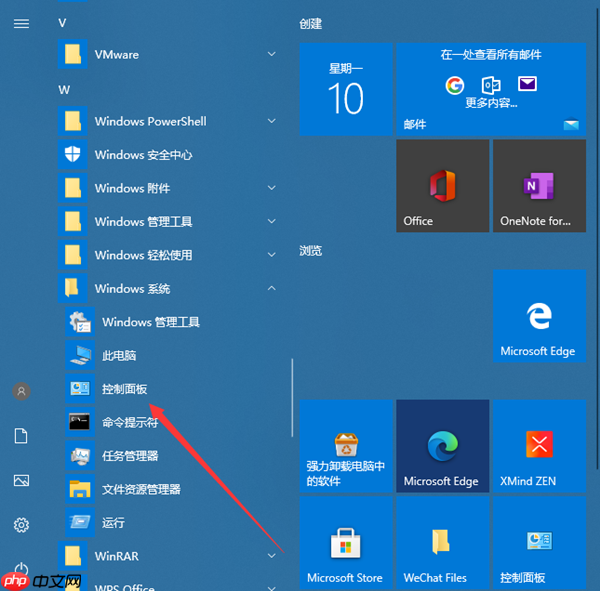Select Windows 安全中心 entry text
This screenshot has width=600, height=591.
click(x=143, y=155)
